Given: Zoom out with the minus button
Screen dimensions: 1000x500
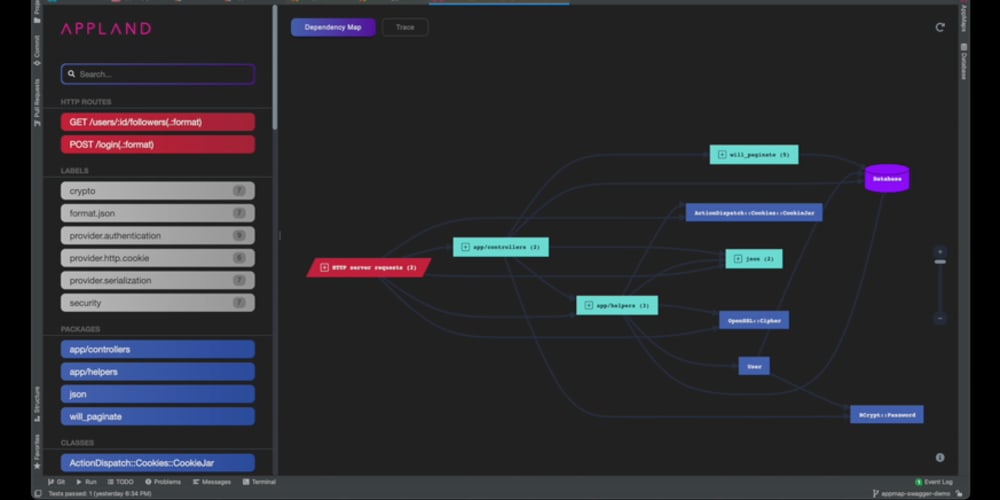Looking at the screenshot, I should [939, 318].
